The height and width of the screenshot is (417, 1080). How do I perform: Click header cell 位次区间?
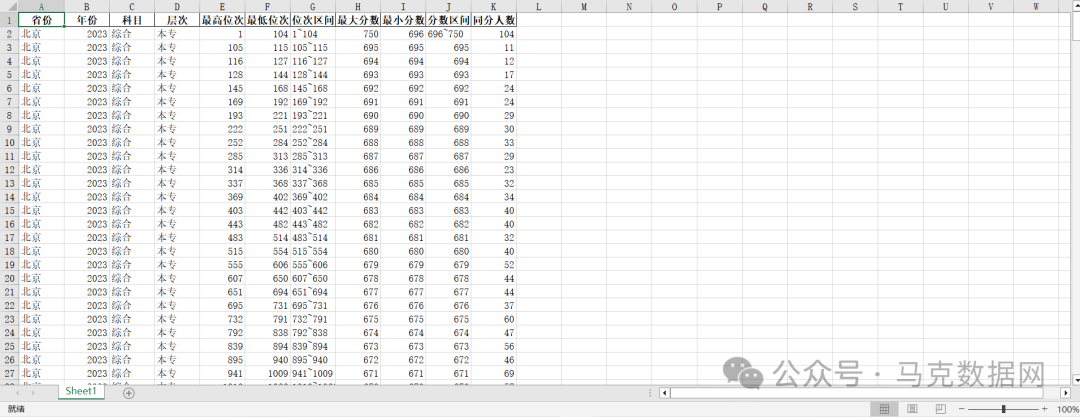tap(313, 20)
